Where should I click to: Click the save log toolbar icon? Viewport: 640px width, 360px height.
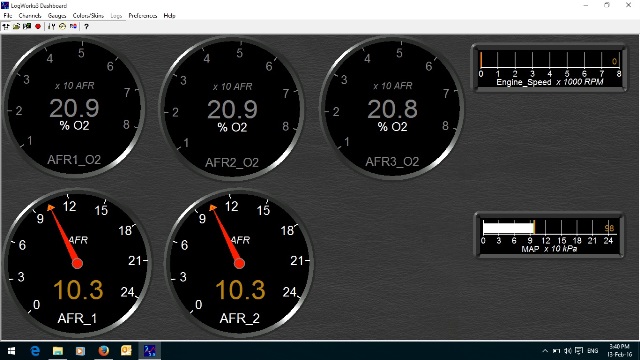coord(27,27)
